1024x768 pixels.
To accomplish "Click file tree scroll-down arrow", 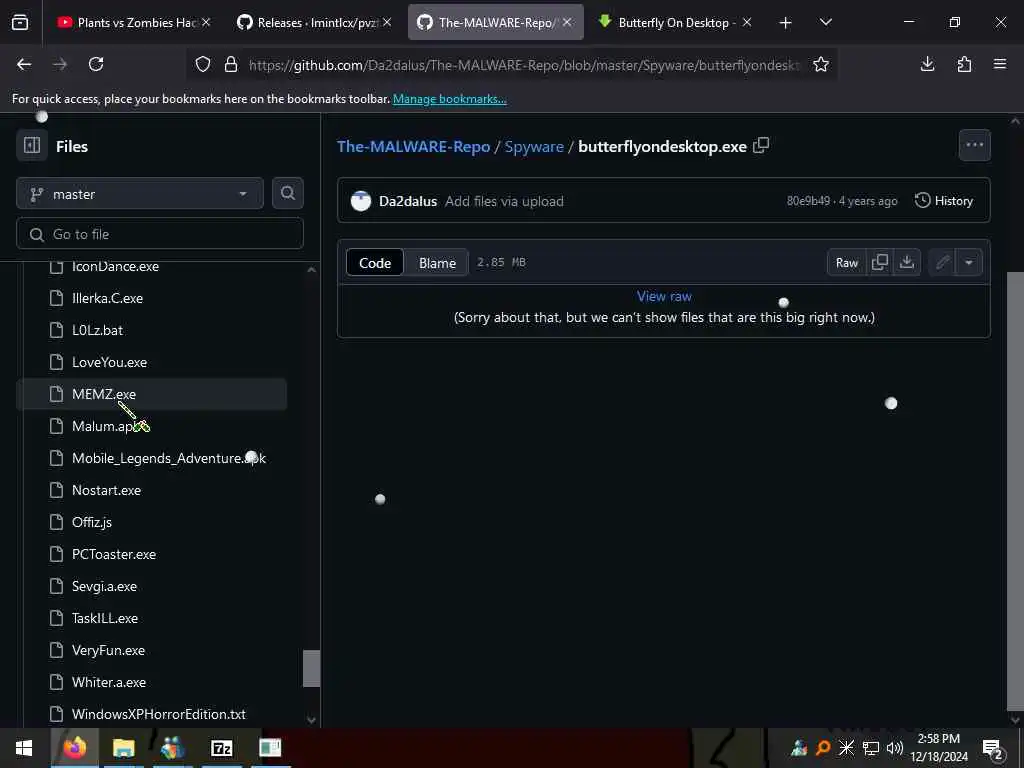I will 312,720.
